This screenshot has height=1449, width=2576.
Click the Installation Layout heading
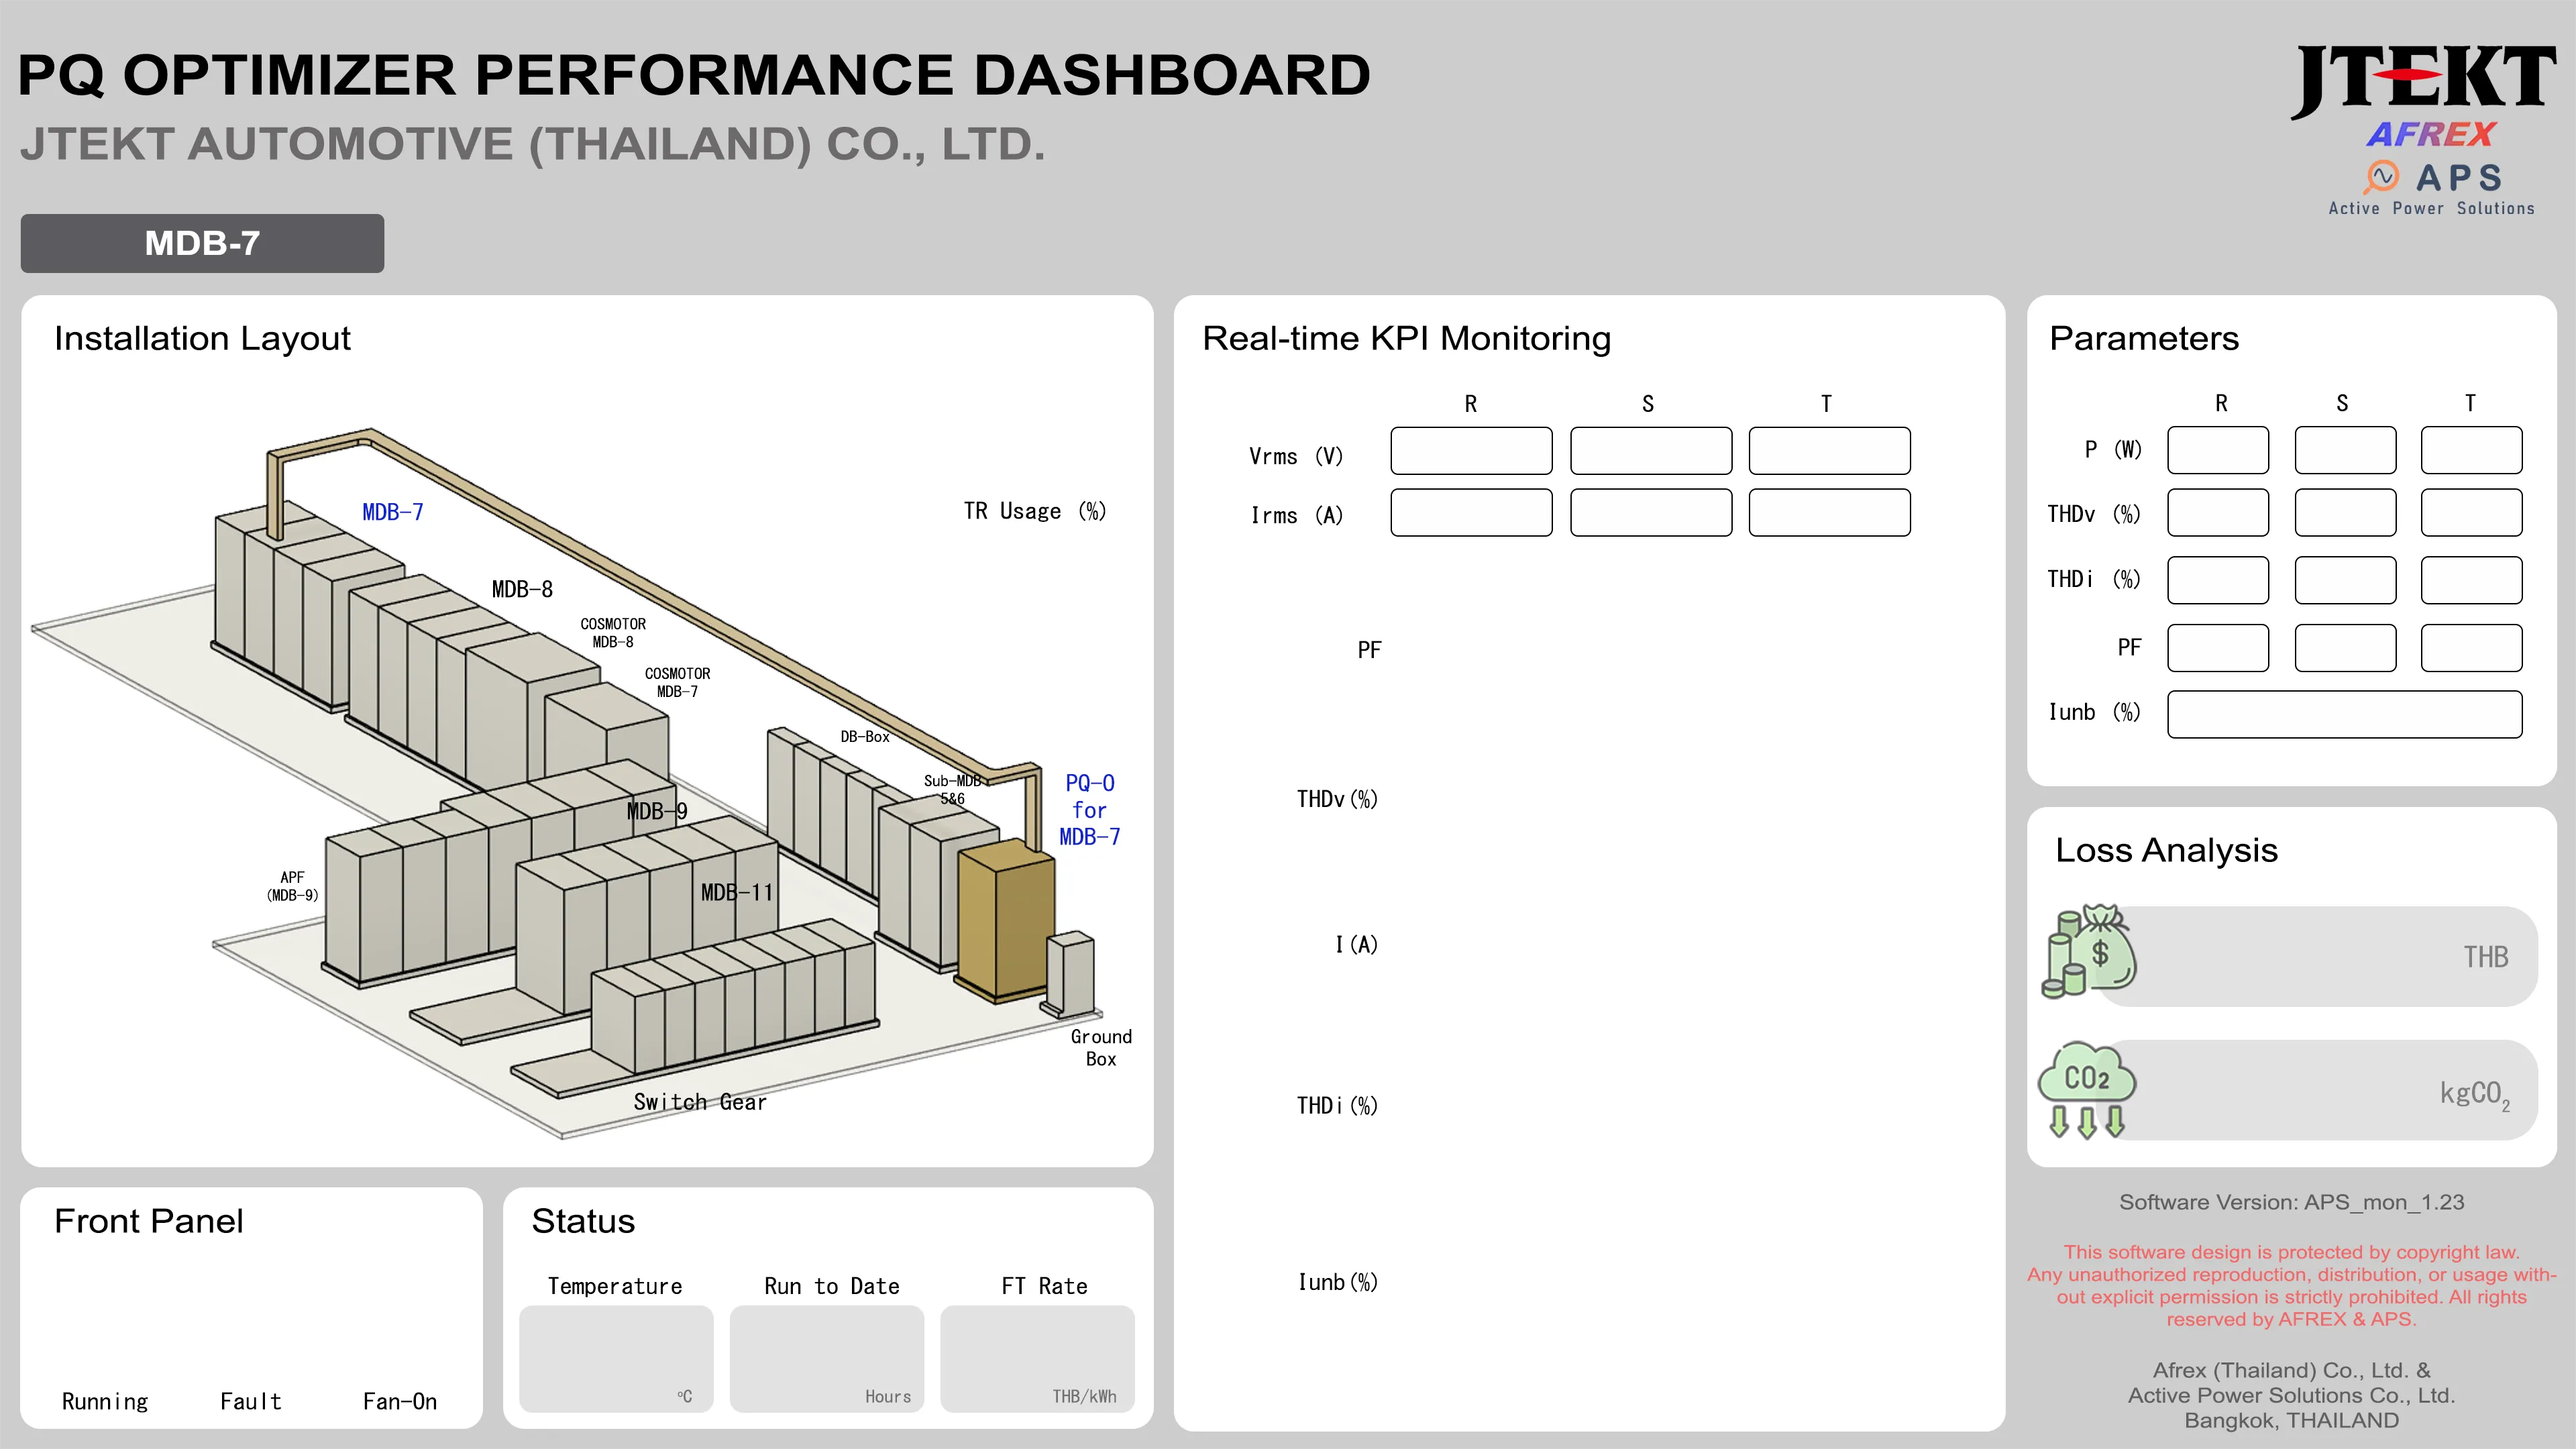click(x=202, y=339)
